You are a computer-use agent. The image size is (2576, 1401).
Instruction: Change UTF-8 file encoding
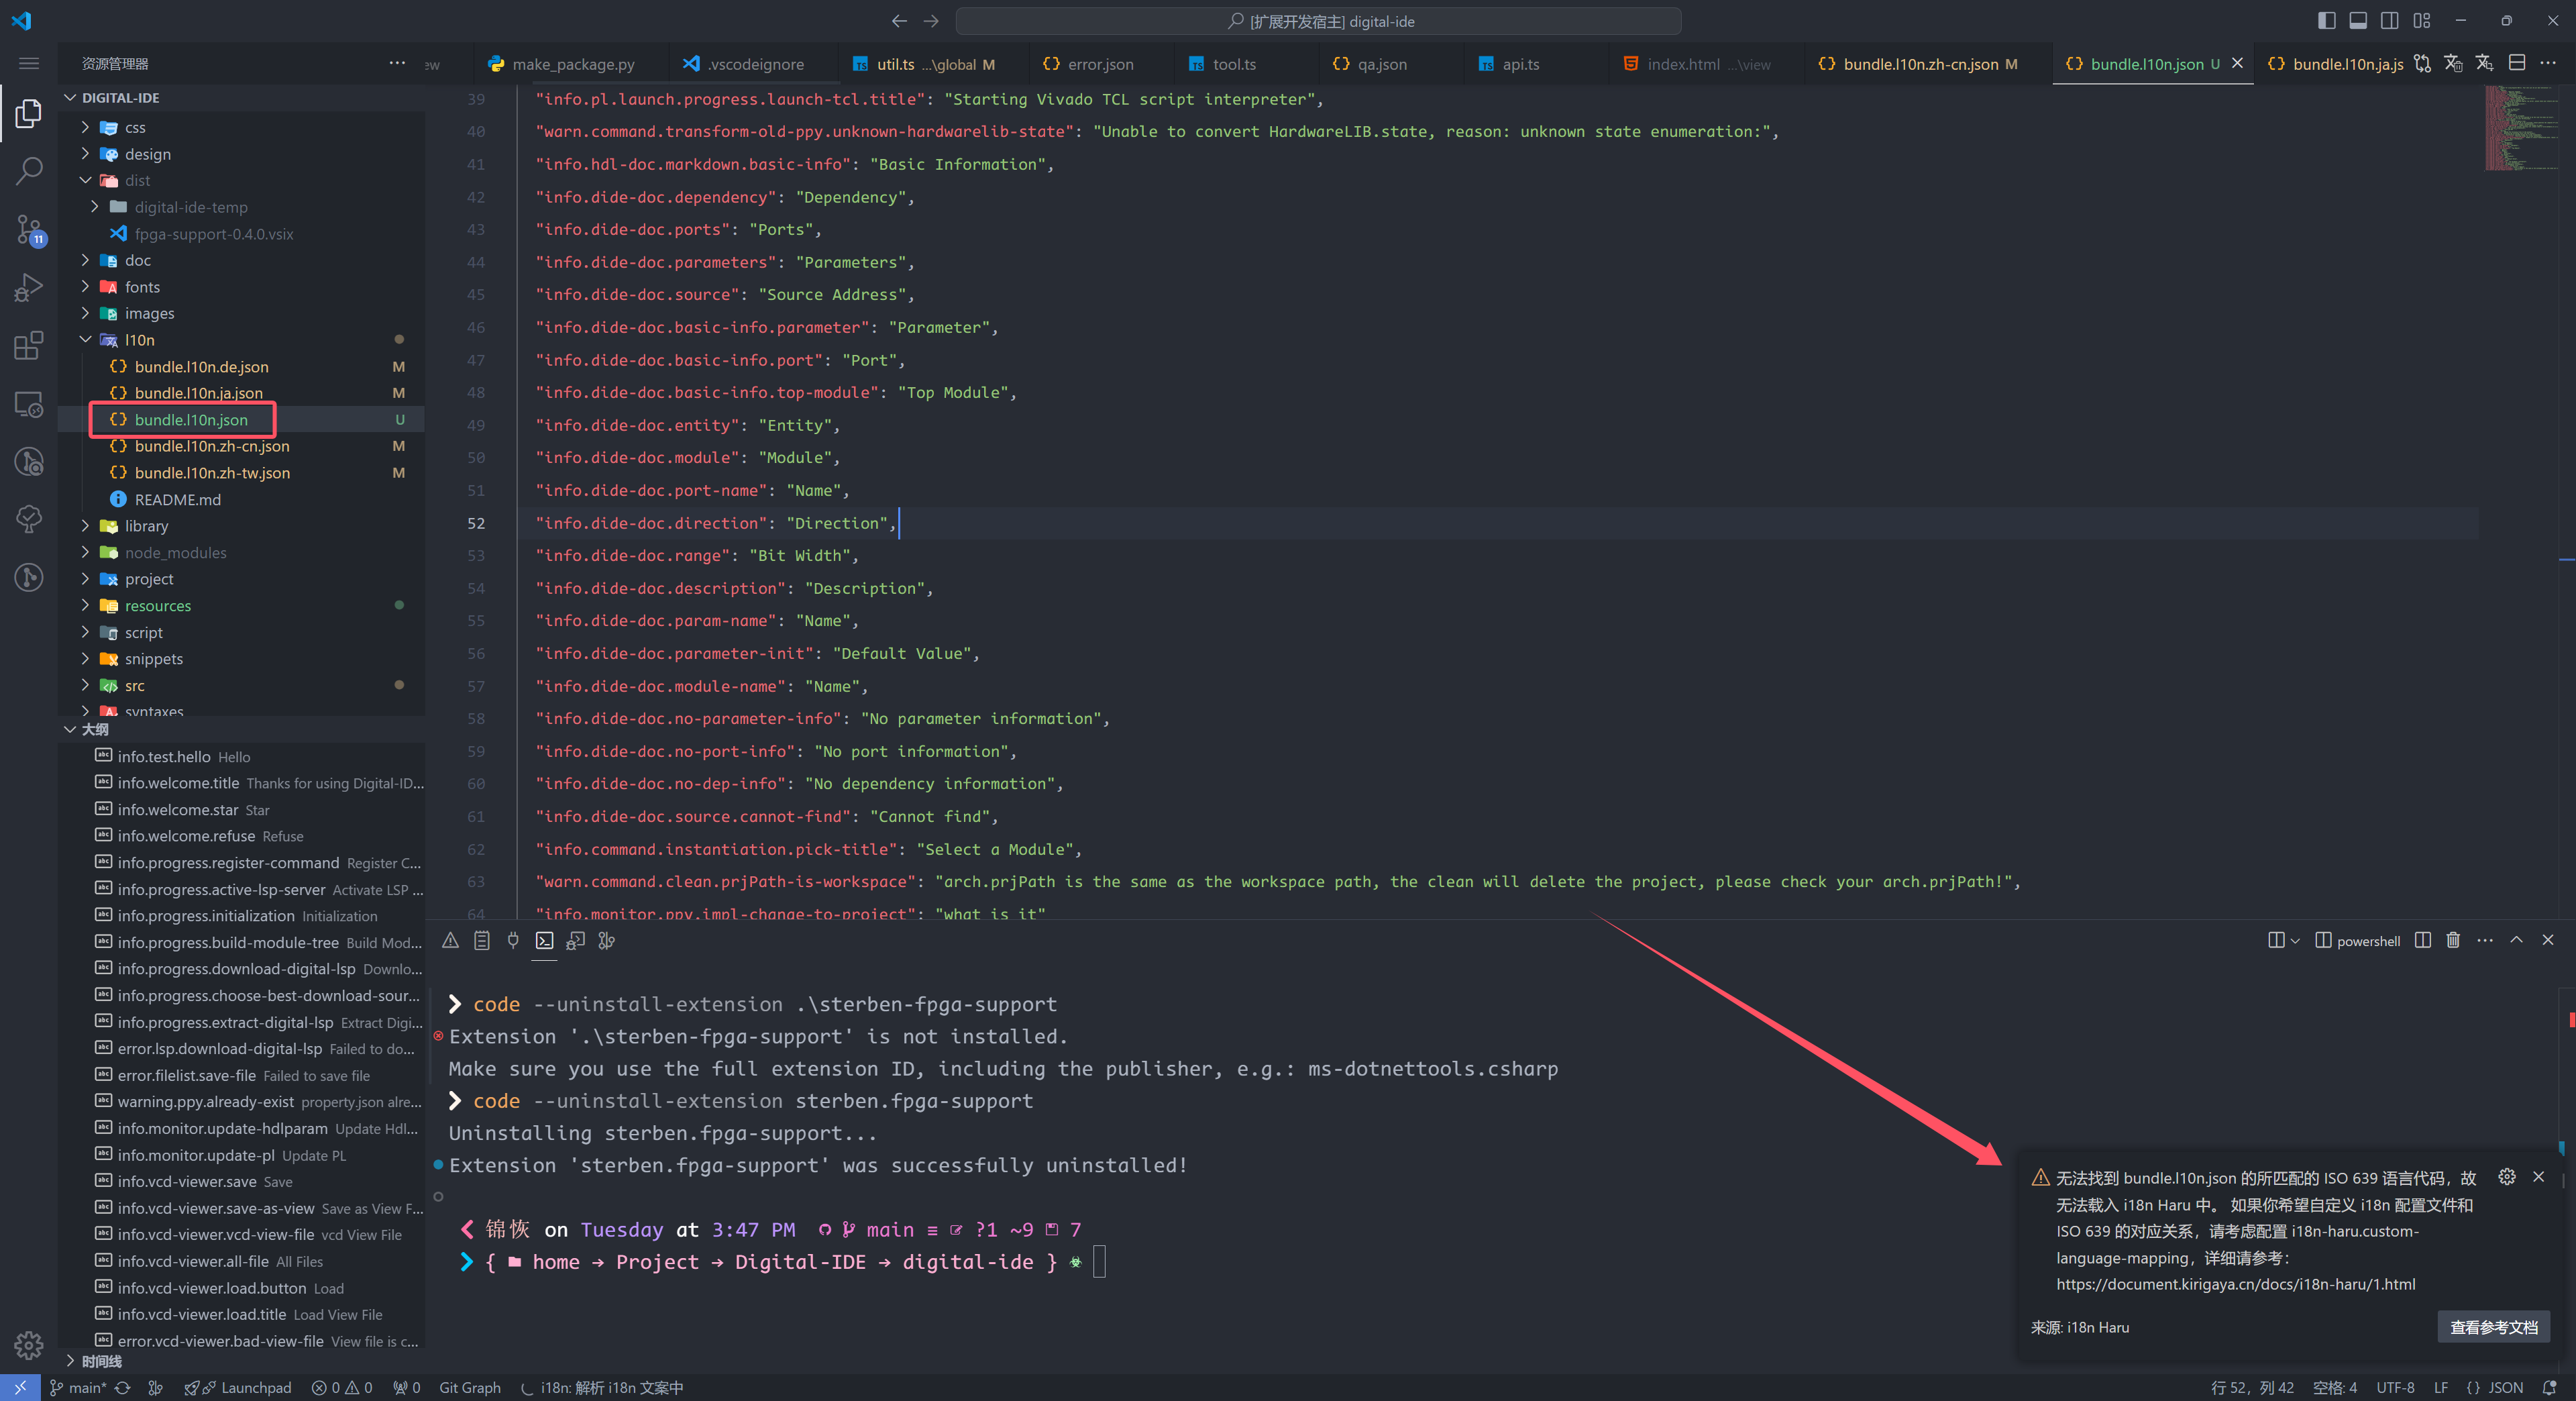click(x=2395, y=1387)
